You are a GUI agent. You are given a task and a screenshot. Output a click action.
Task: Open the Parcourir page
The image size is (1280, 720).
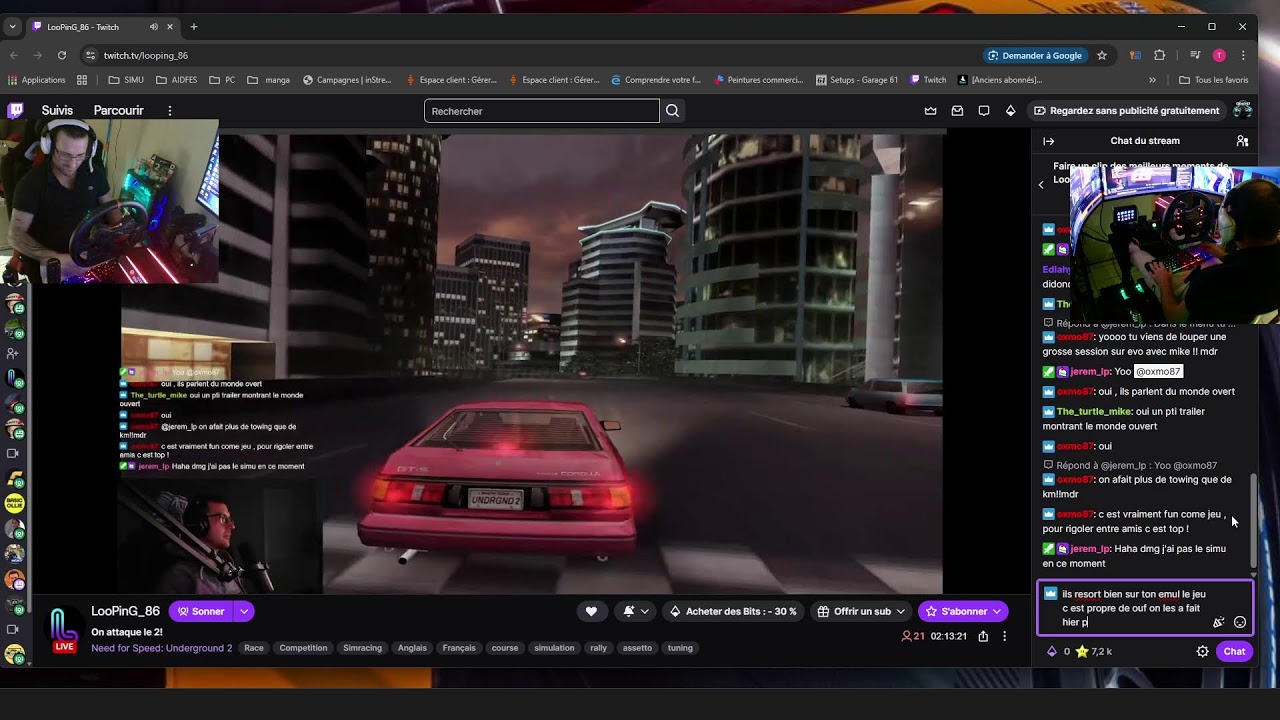119,111
